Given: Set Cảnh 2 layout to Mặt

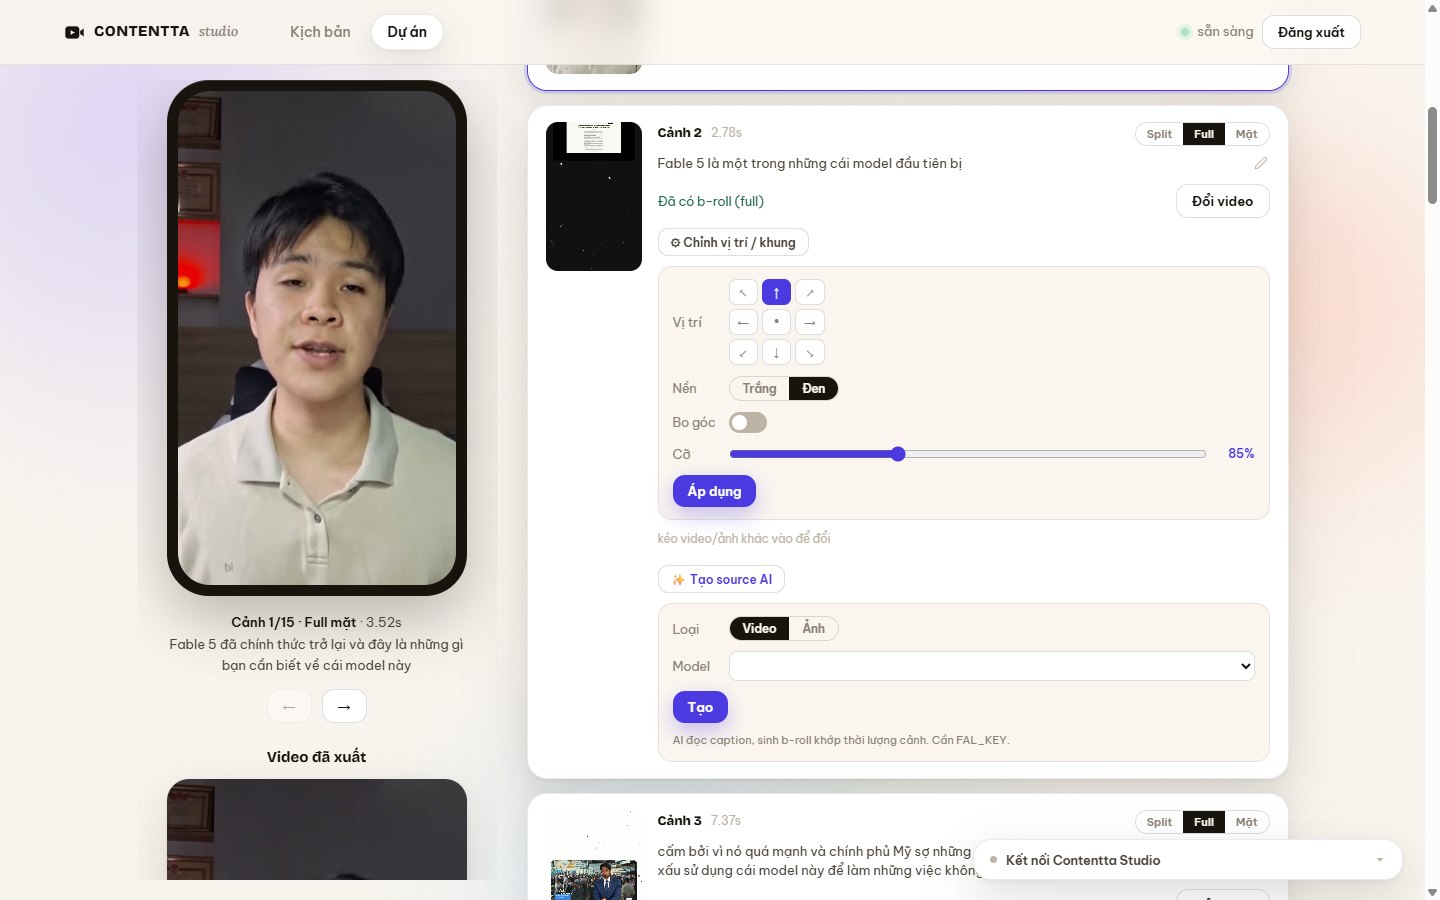Looking at the screenshot, I should click(x=1246, y=134).
